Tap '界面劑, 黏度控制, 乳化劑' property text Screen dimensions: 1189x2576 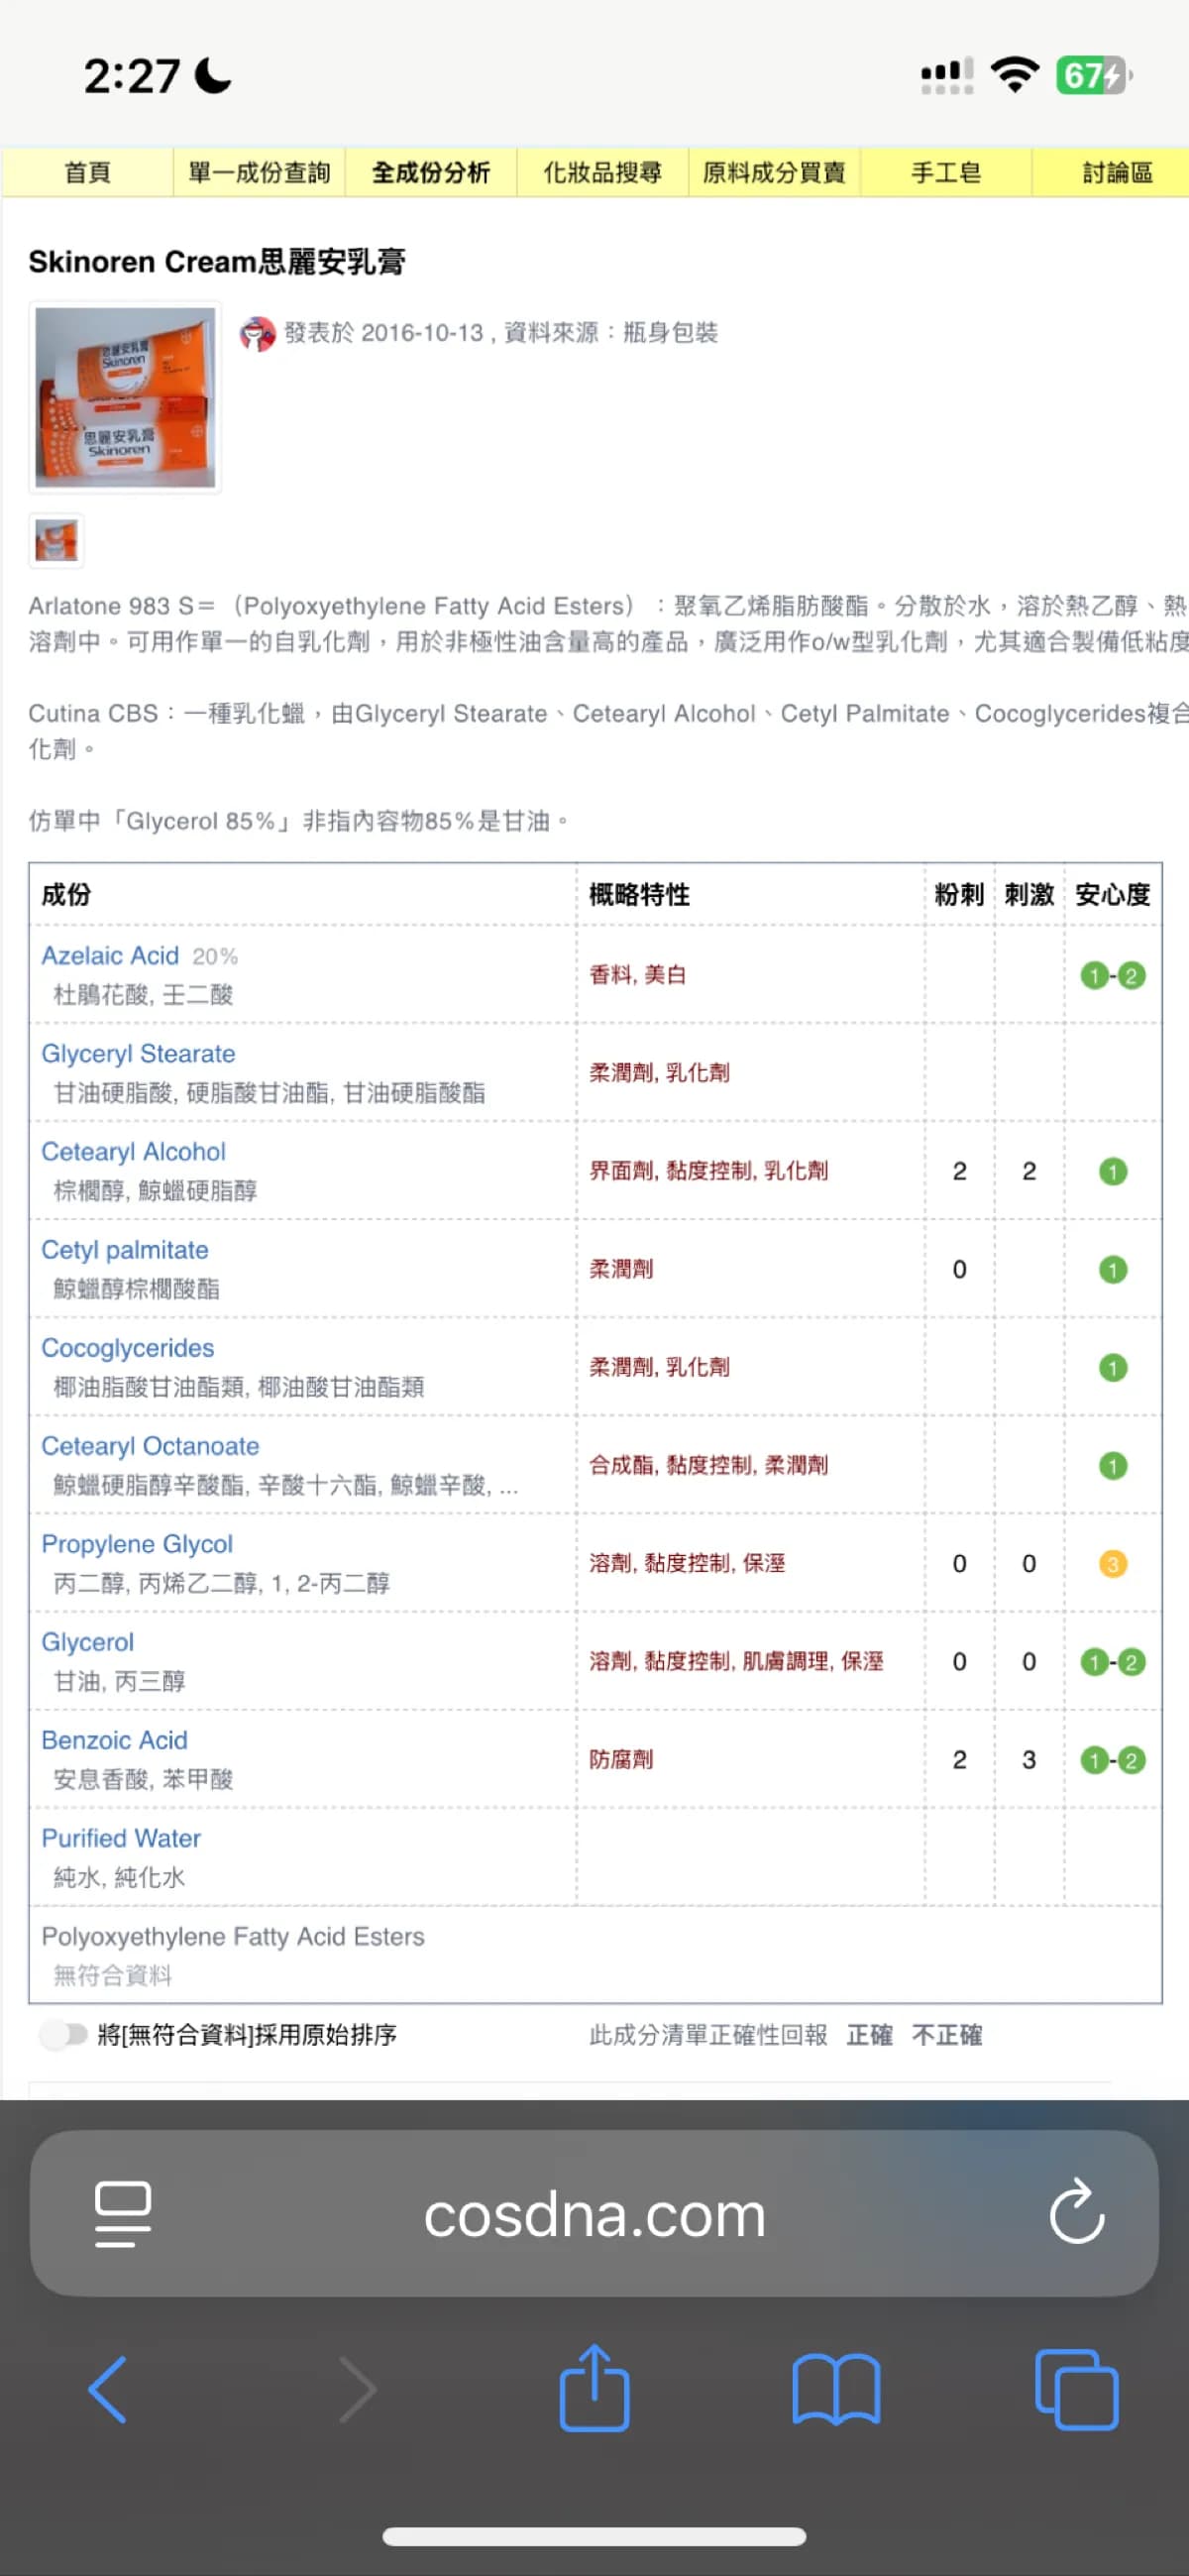tap(708, 1171)
